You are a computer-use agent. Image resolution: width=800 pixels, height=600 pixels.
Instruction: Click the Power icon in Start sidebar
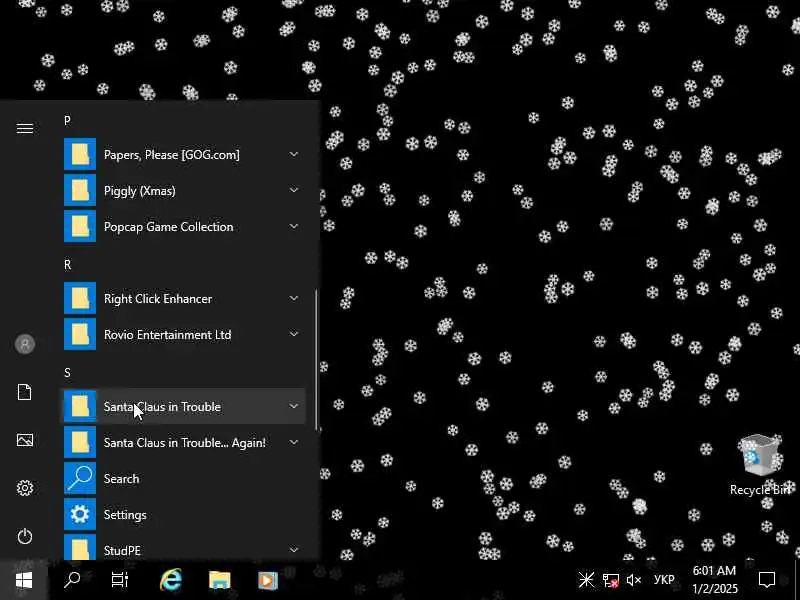click(x=24, y=536)
